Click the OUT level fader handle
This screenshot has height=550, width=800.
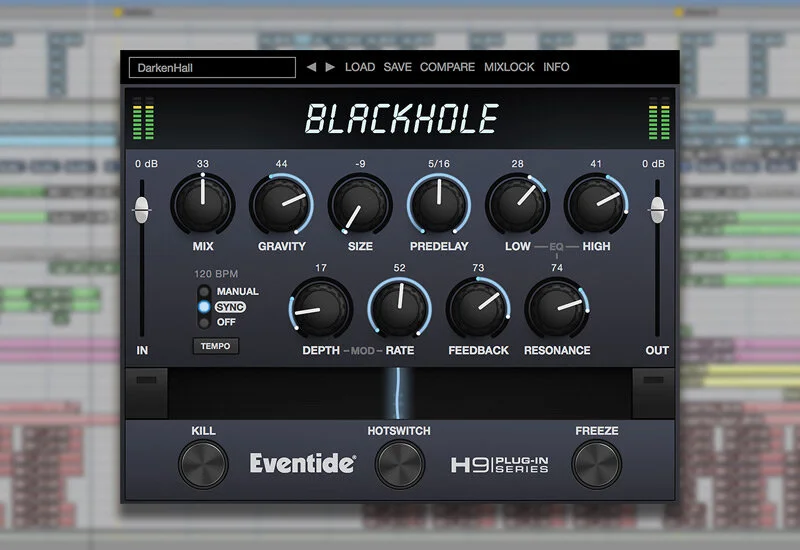click(657, 210)
